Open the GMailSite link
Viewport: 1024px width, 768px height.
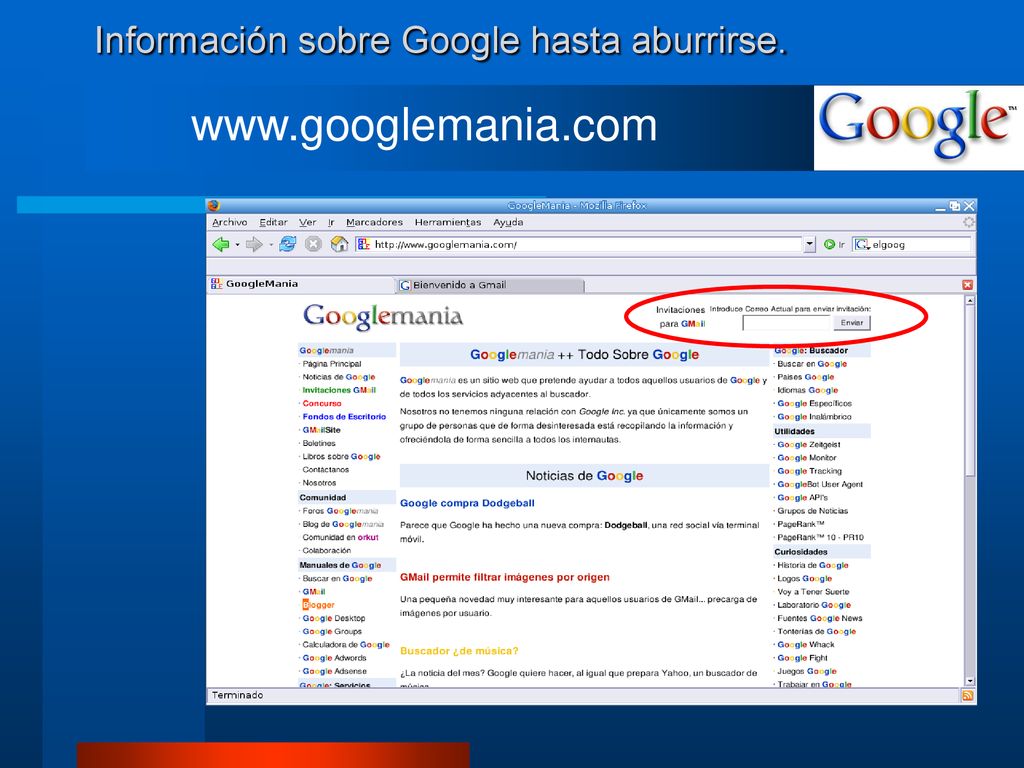(321, 430)
